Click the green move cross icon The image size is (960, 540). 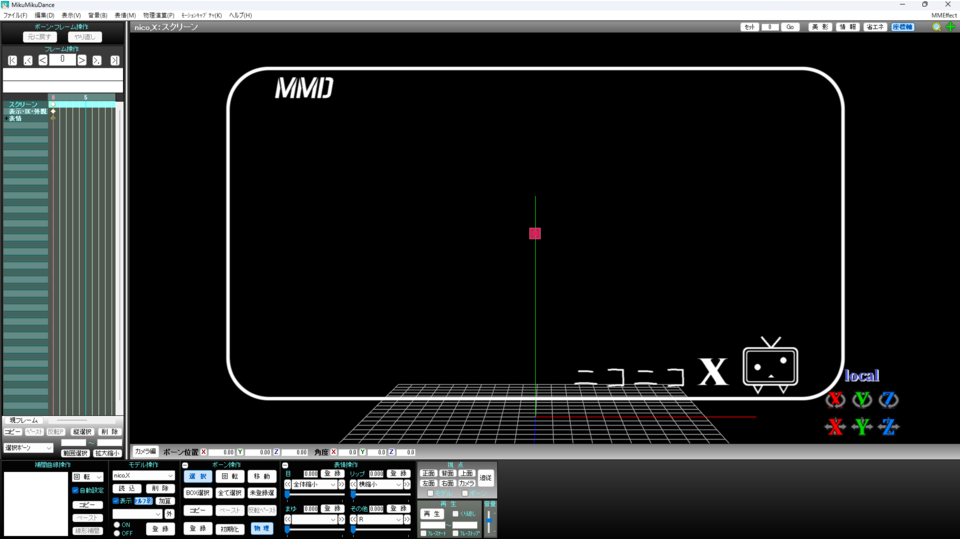(950, 27)
